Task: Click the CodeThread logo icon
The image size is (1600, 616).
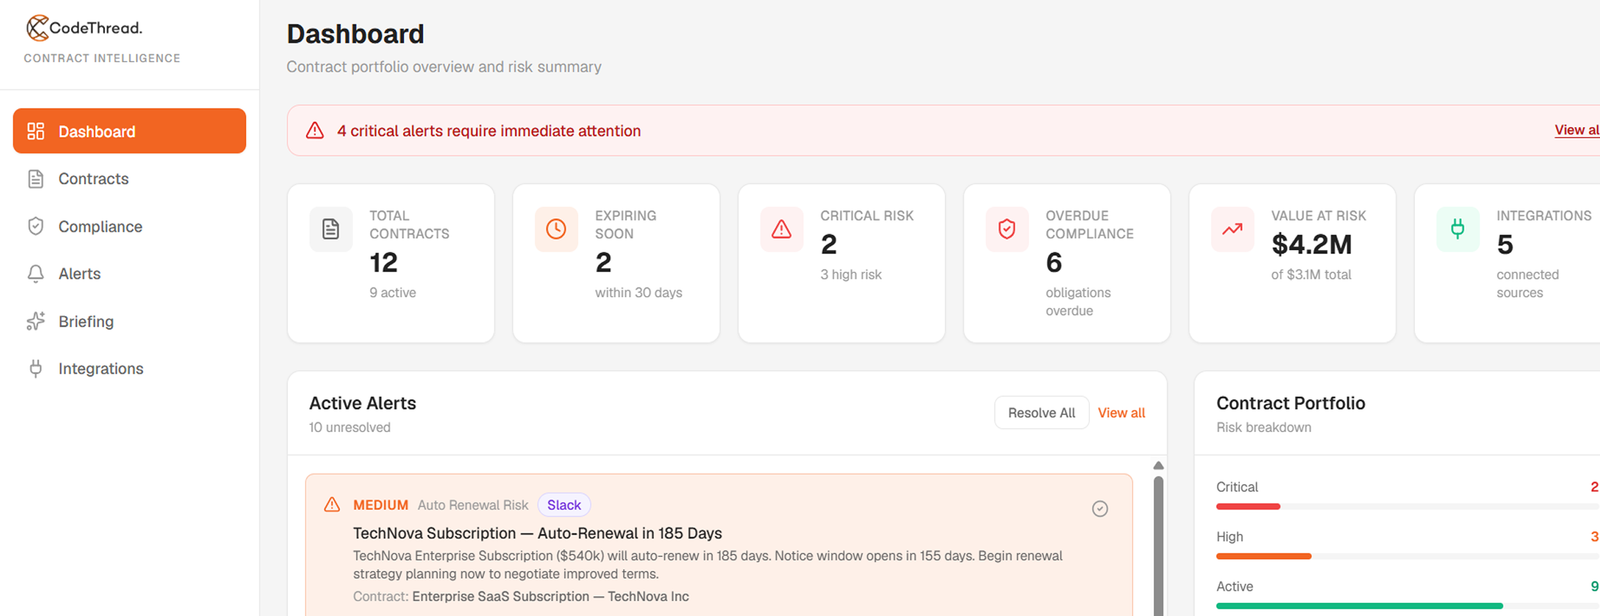Action: (x=37, y=28)
